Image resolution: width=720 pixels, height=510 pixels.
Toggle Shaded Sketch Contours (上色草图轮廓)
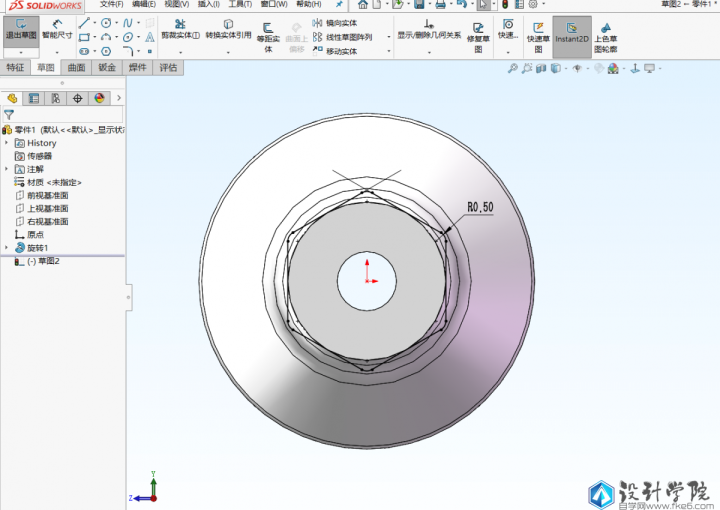tap(606, 34)
